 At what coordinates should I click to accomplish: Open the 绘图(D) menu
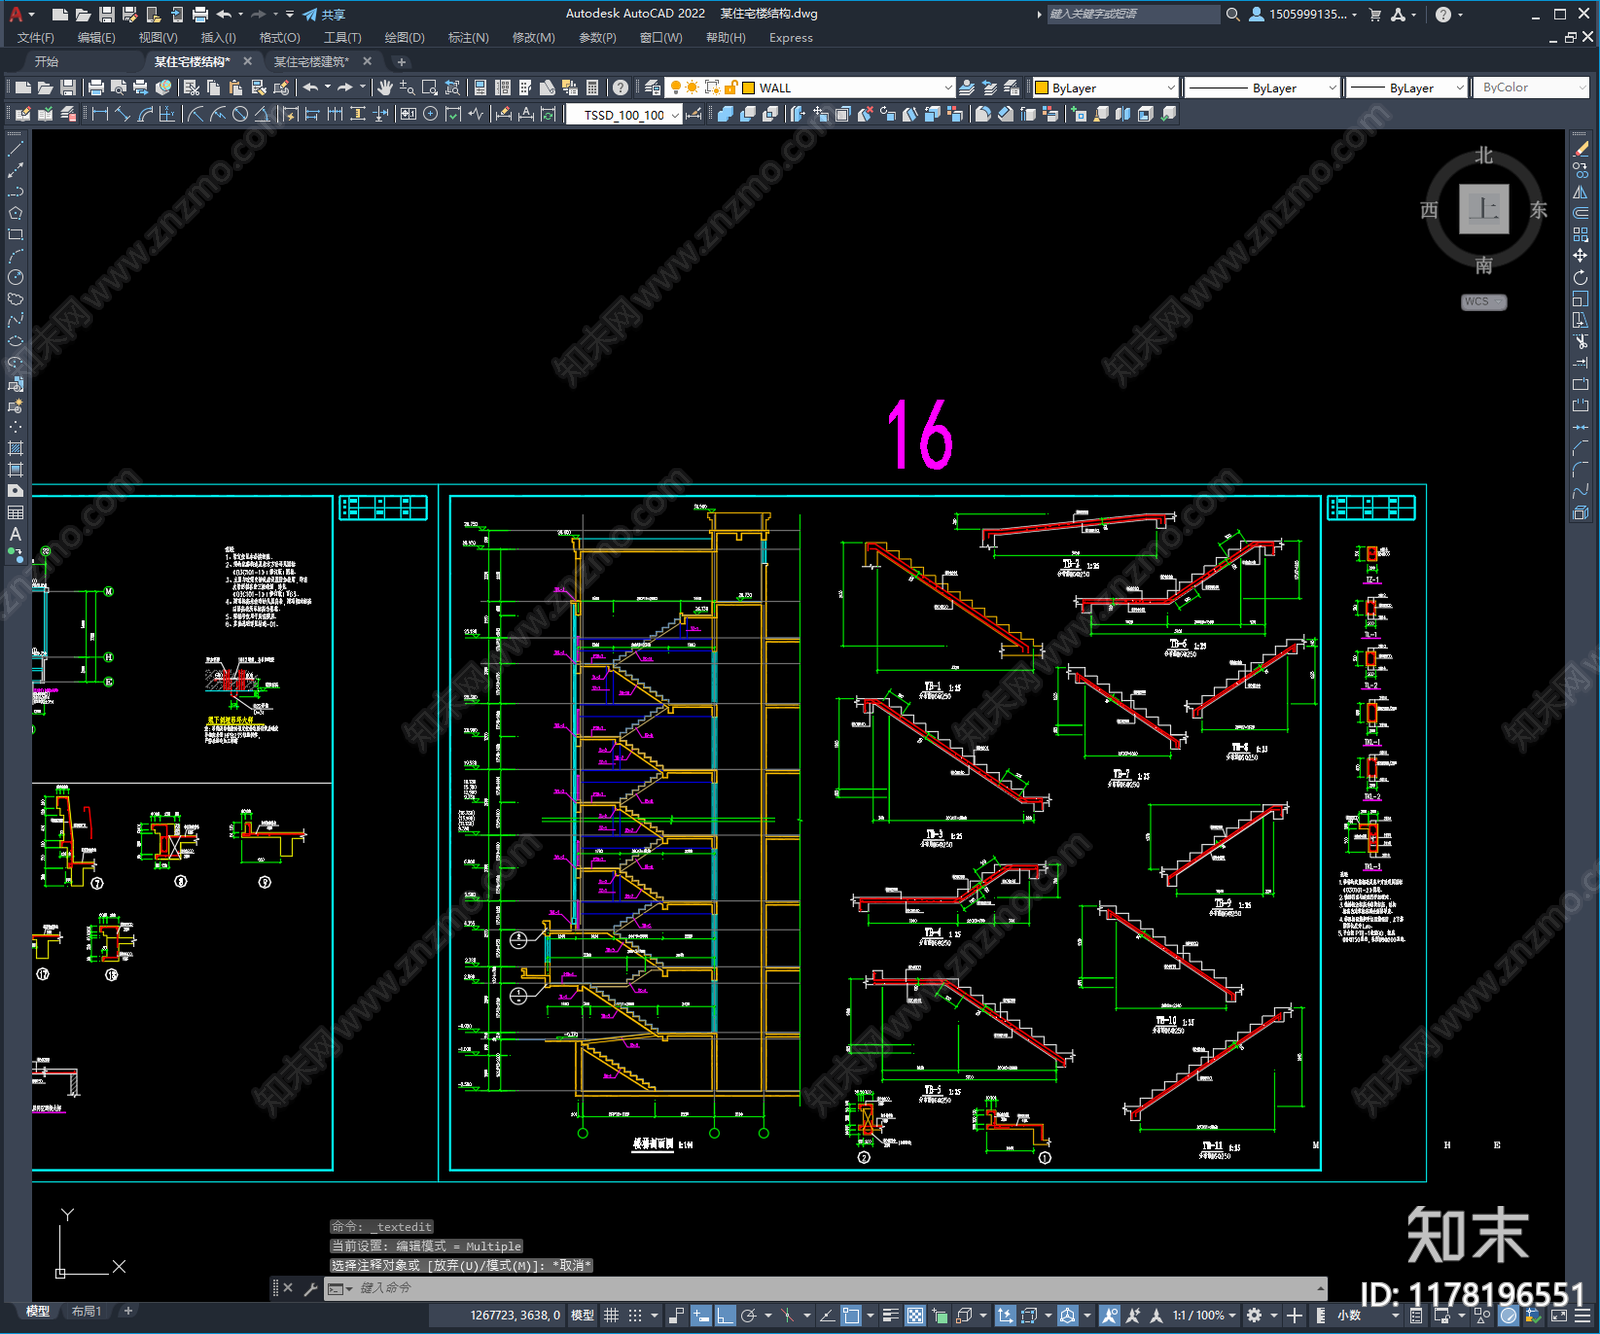(404, 38)
